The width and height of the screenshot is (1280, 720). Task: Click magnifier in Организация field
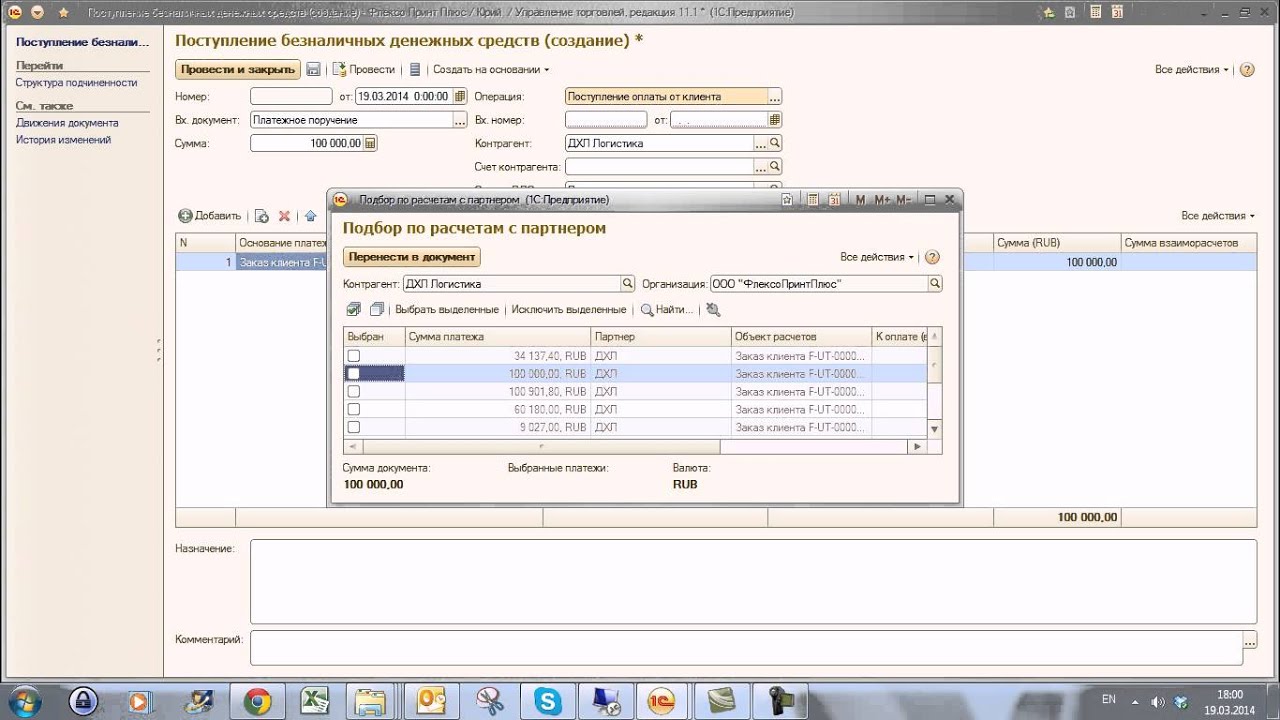935,284
